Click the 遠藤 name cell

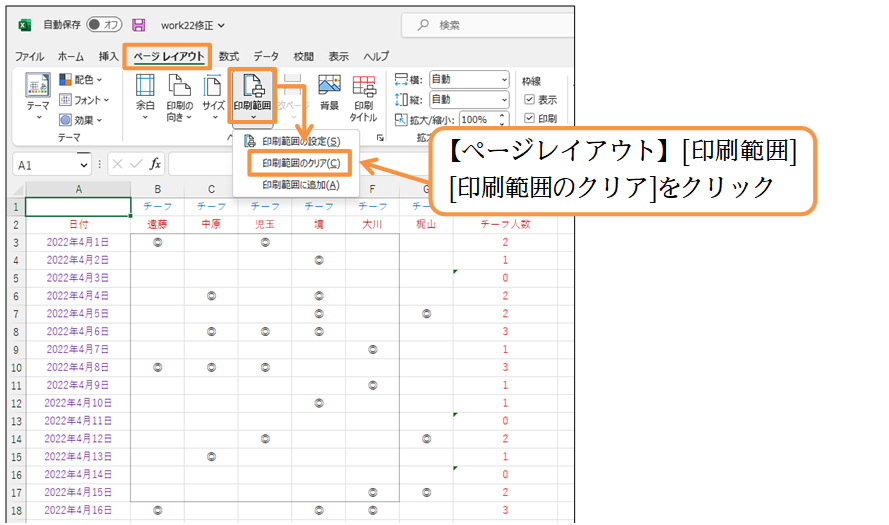point(158,225)
